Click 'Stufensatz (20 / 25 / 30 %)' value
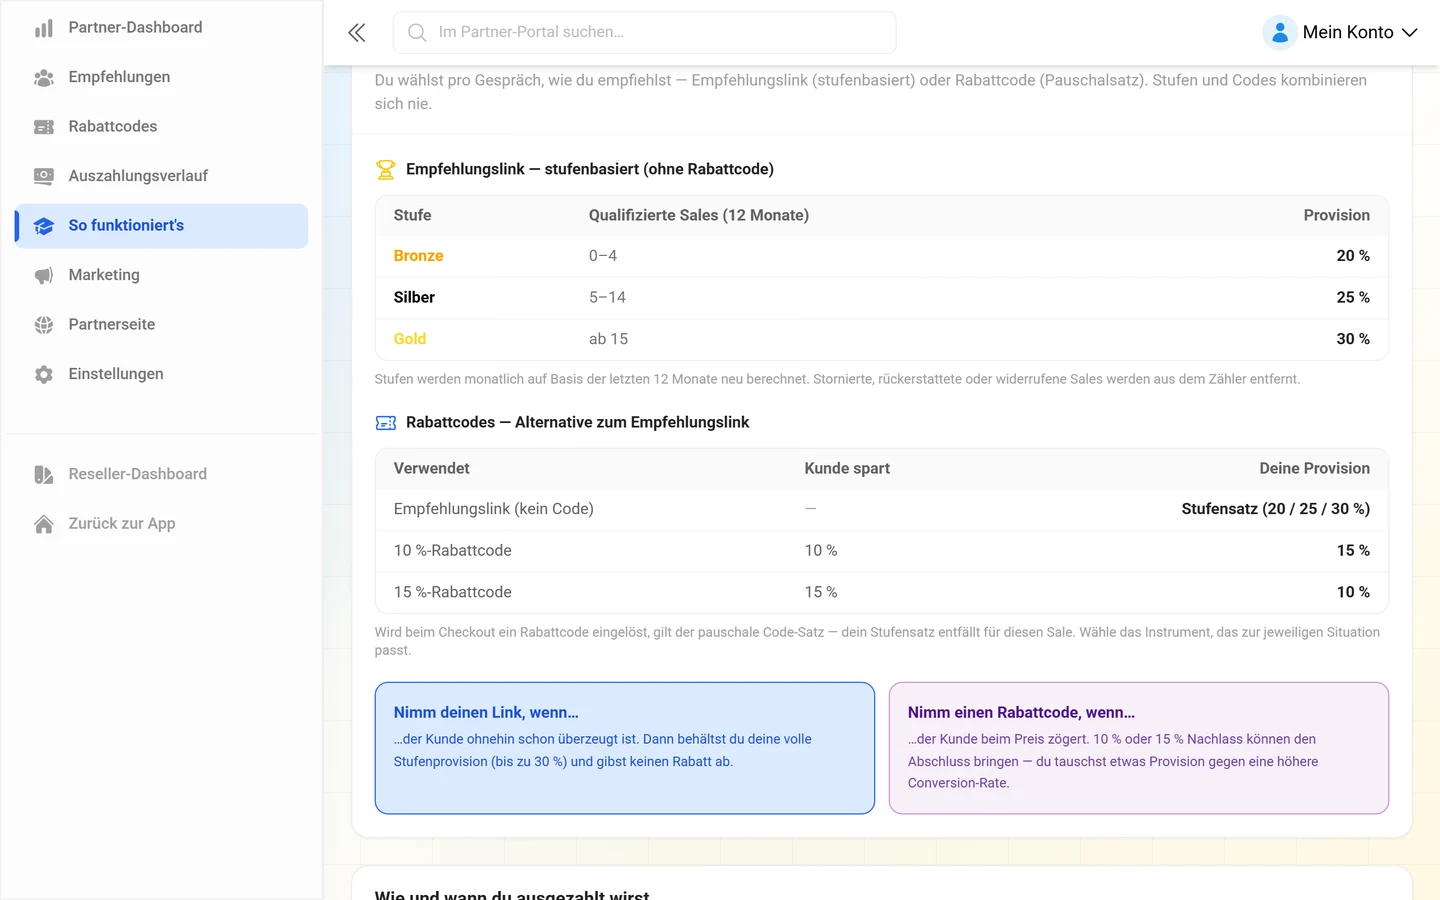 pos(1275,509)
